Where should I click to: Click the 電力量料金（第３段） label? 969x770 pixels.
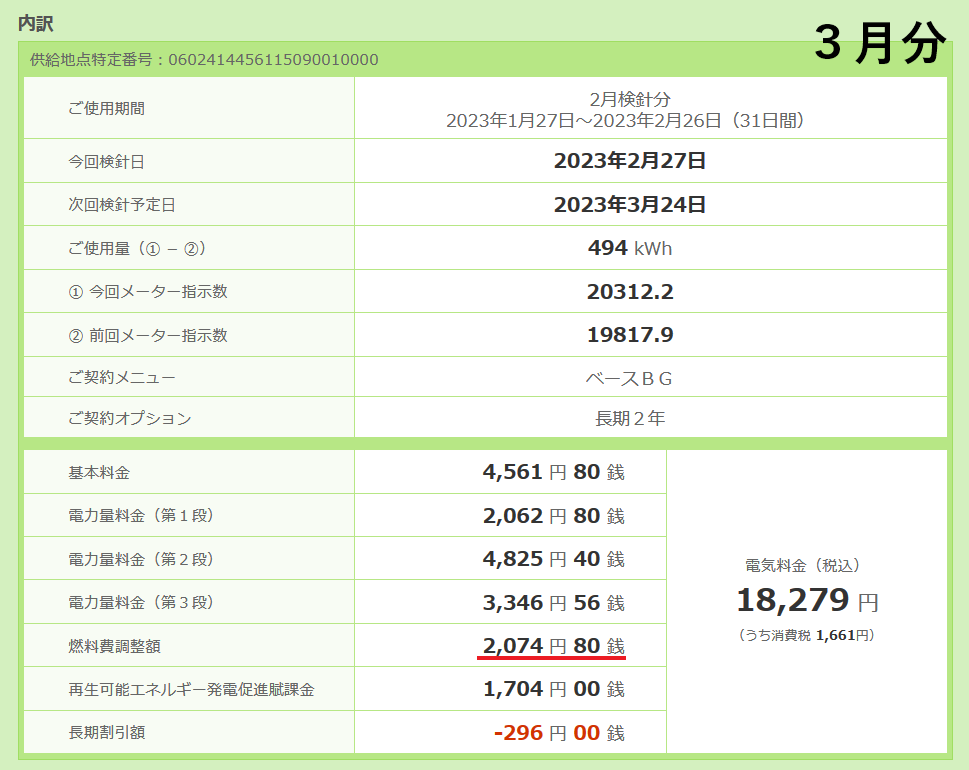click(141, 603)
